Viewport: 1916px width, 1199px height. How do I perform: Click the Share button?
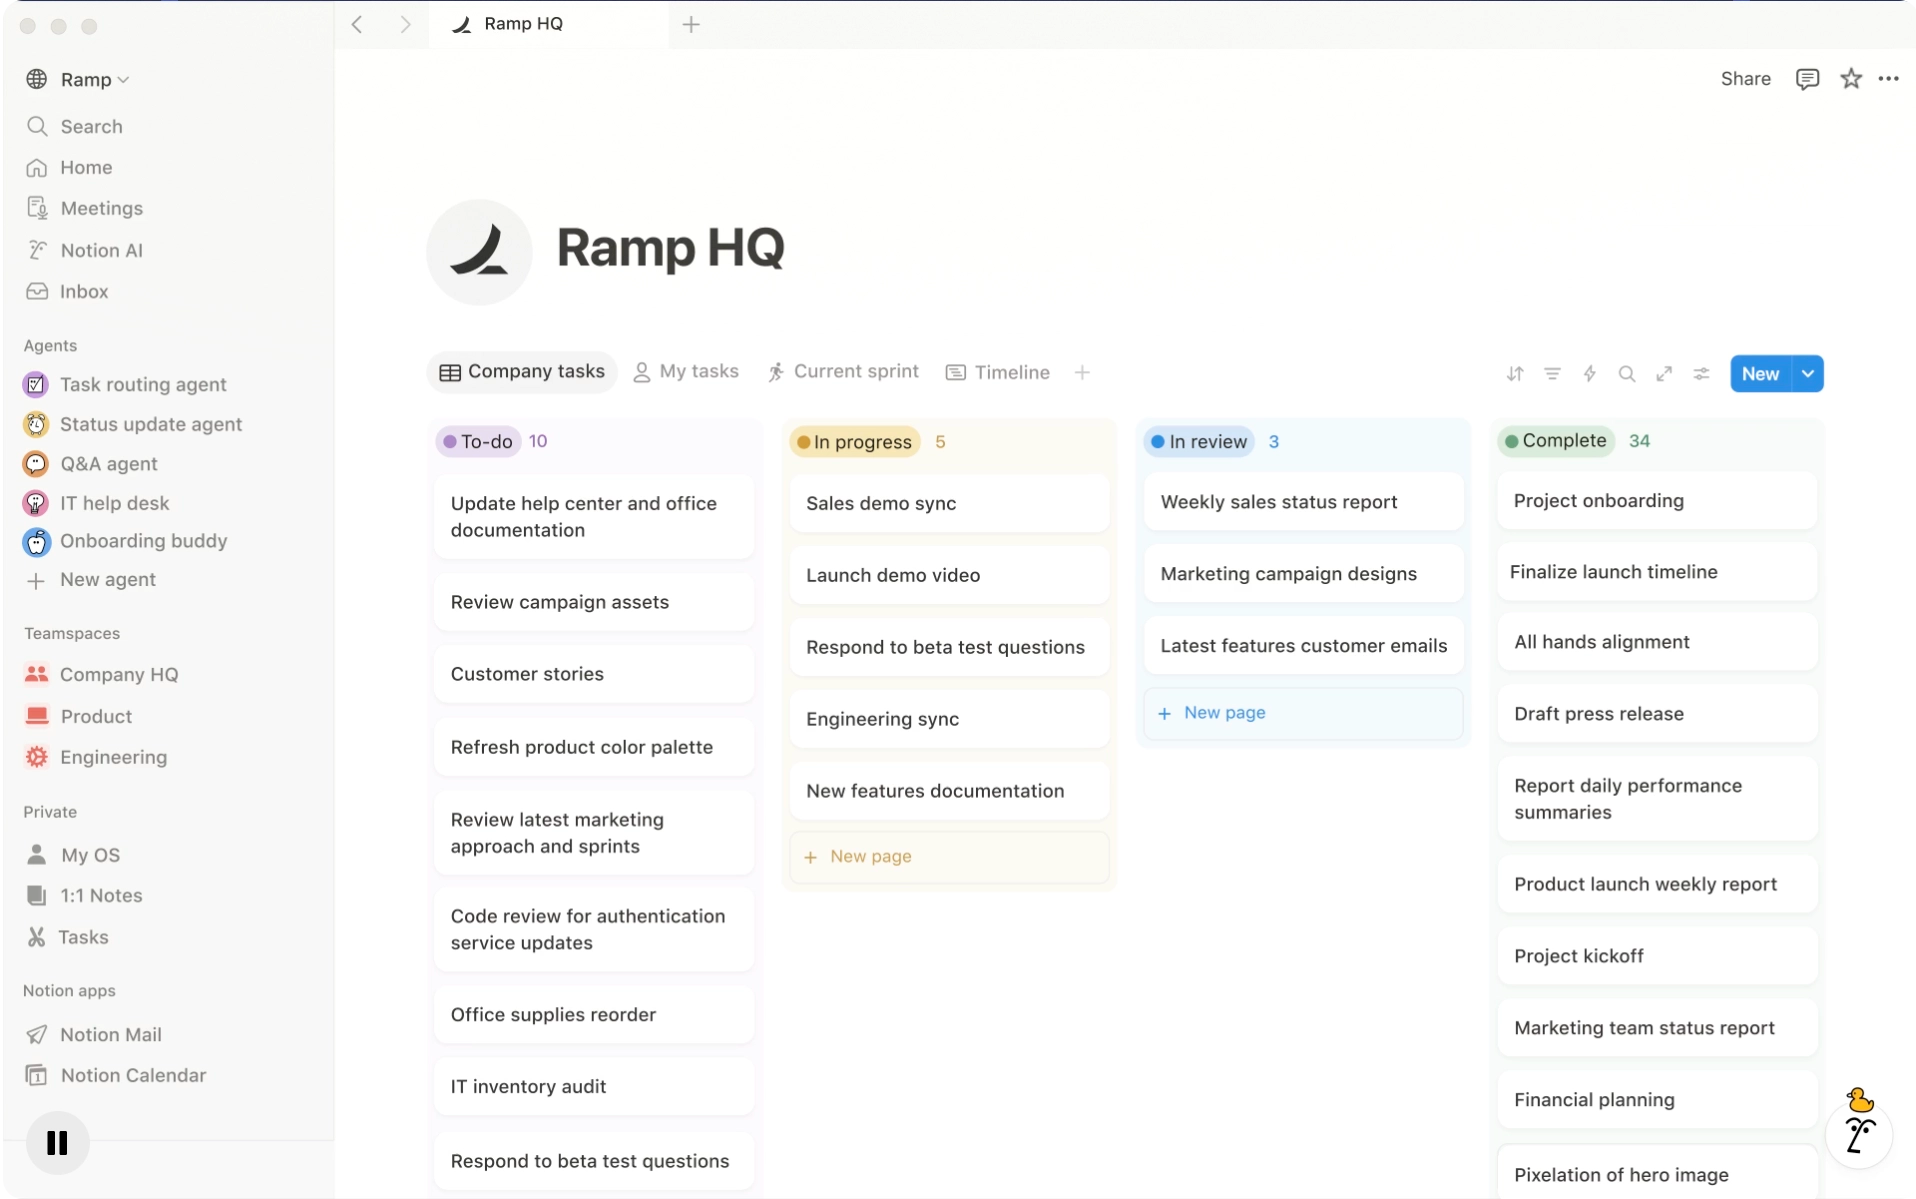[1745, 78]
